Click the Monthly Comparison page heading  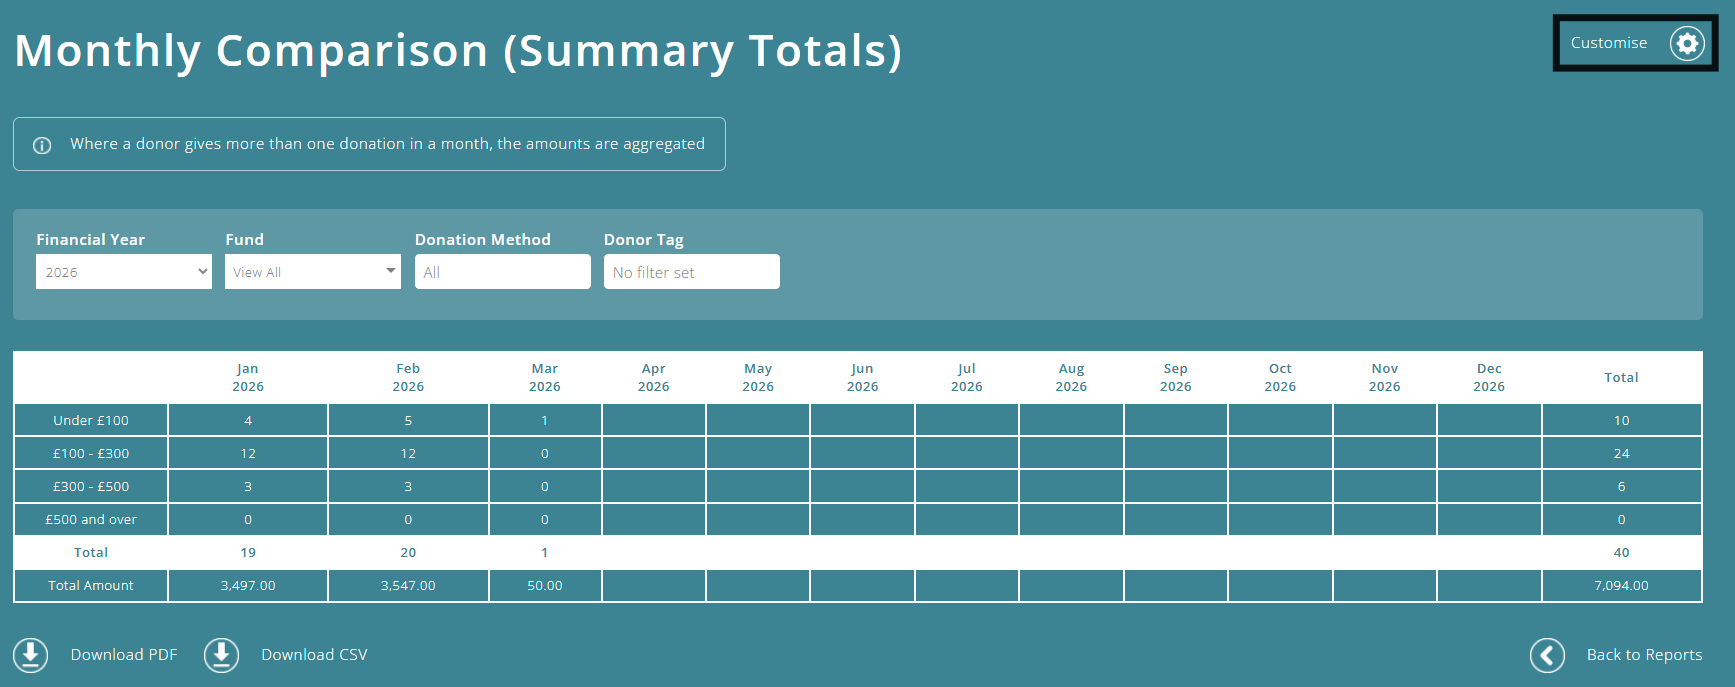[458, 51]
